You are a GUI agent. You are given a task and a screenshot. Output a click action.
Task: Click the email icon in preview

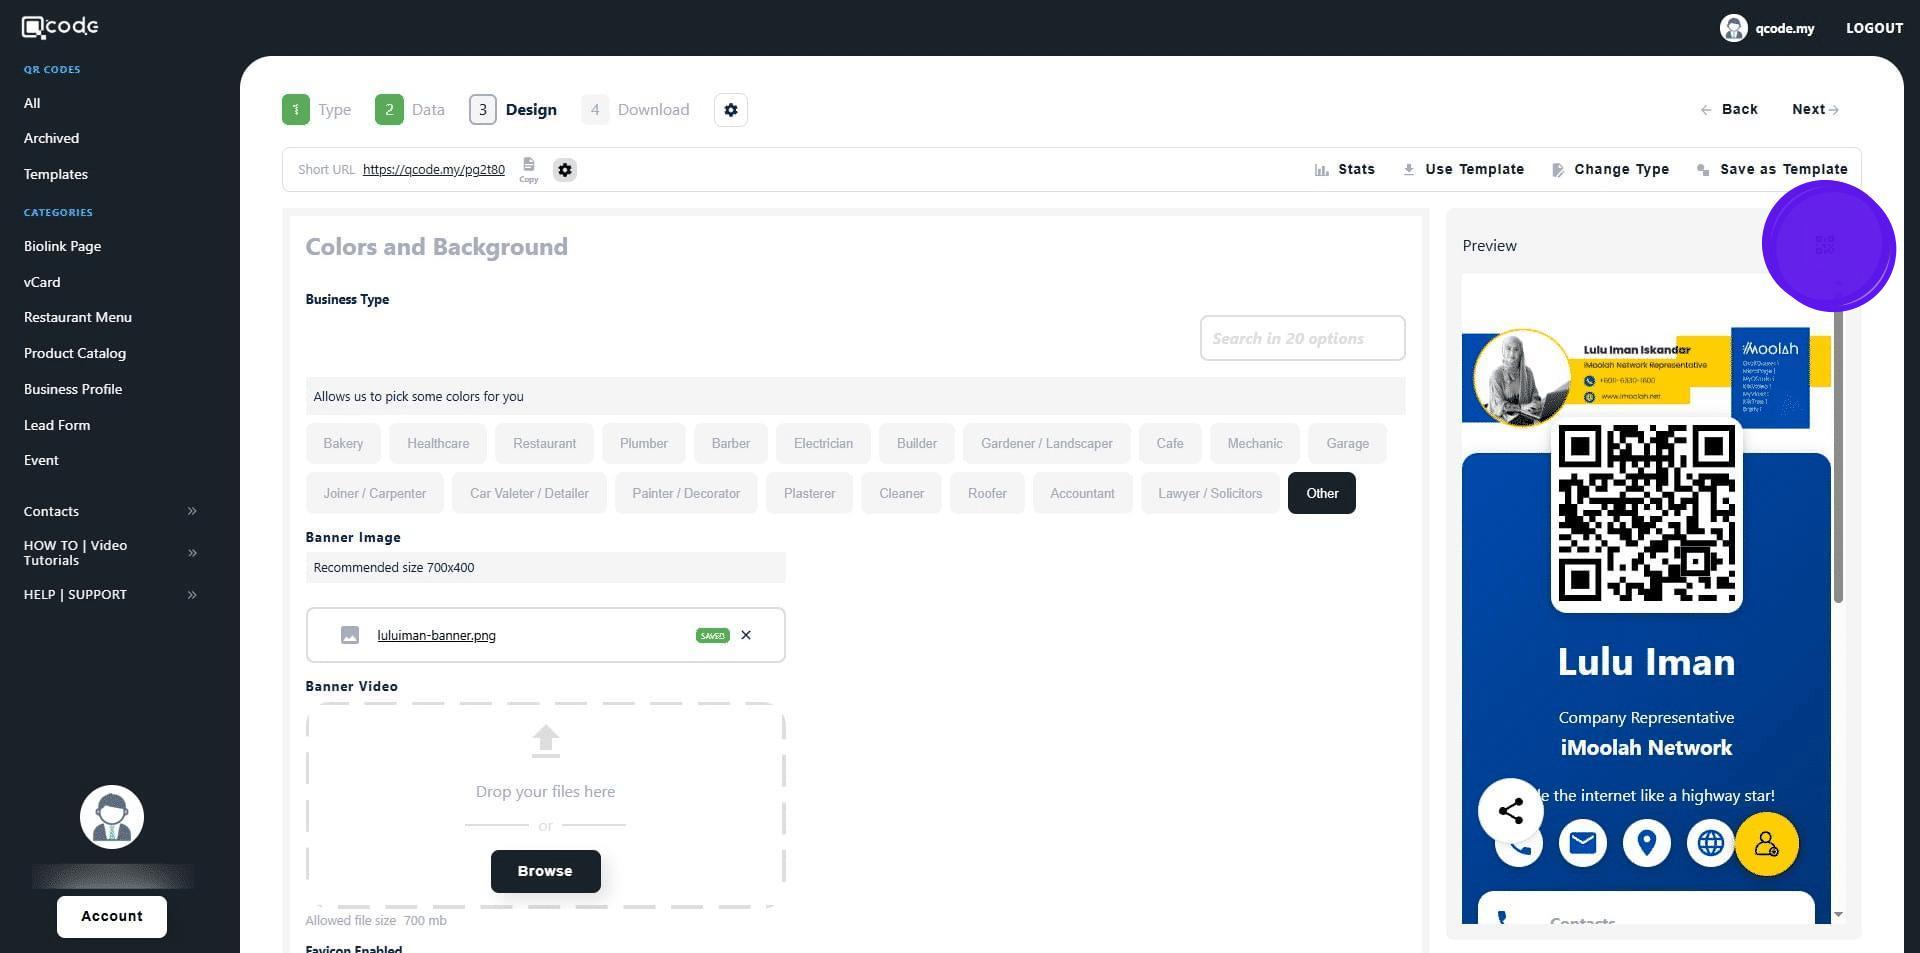click(x=1582, y=843)
